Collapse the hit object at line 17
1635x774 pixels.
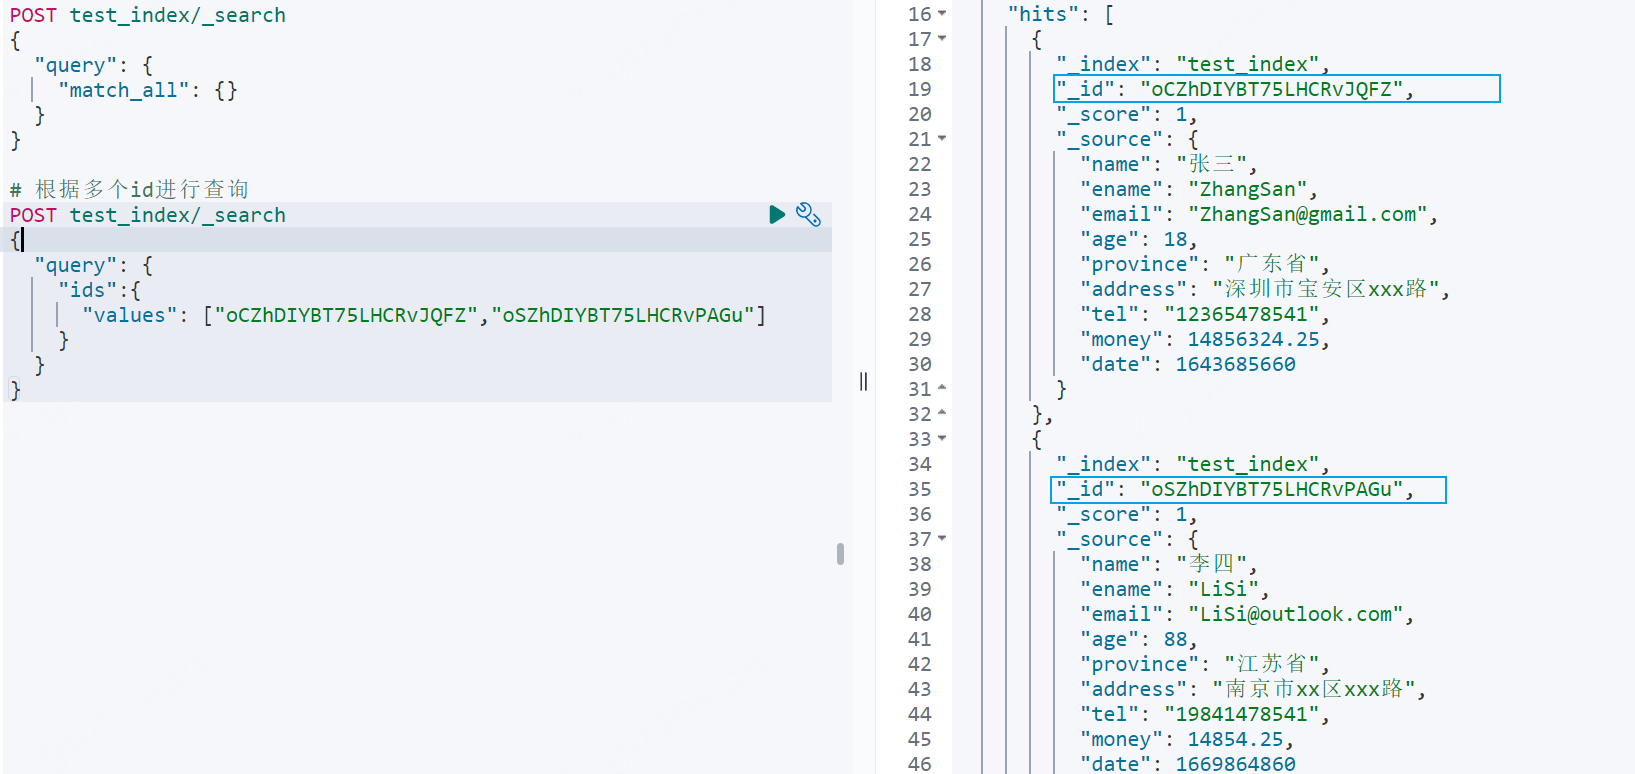[x=942, y=39]
